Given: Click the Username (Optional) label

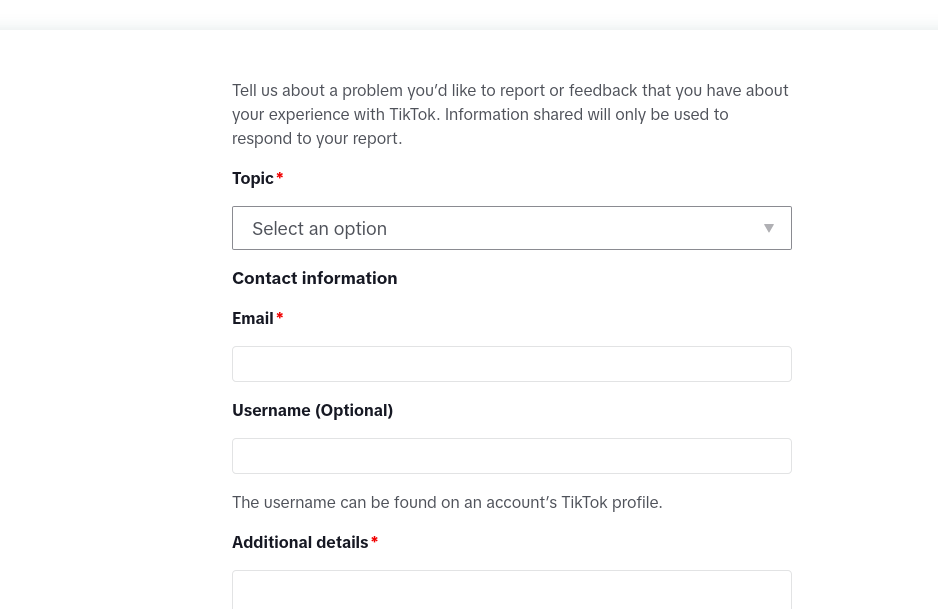Looking at the screenshot, I should (x=312, y=410).
